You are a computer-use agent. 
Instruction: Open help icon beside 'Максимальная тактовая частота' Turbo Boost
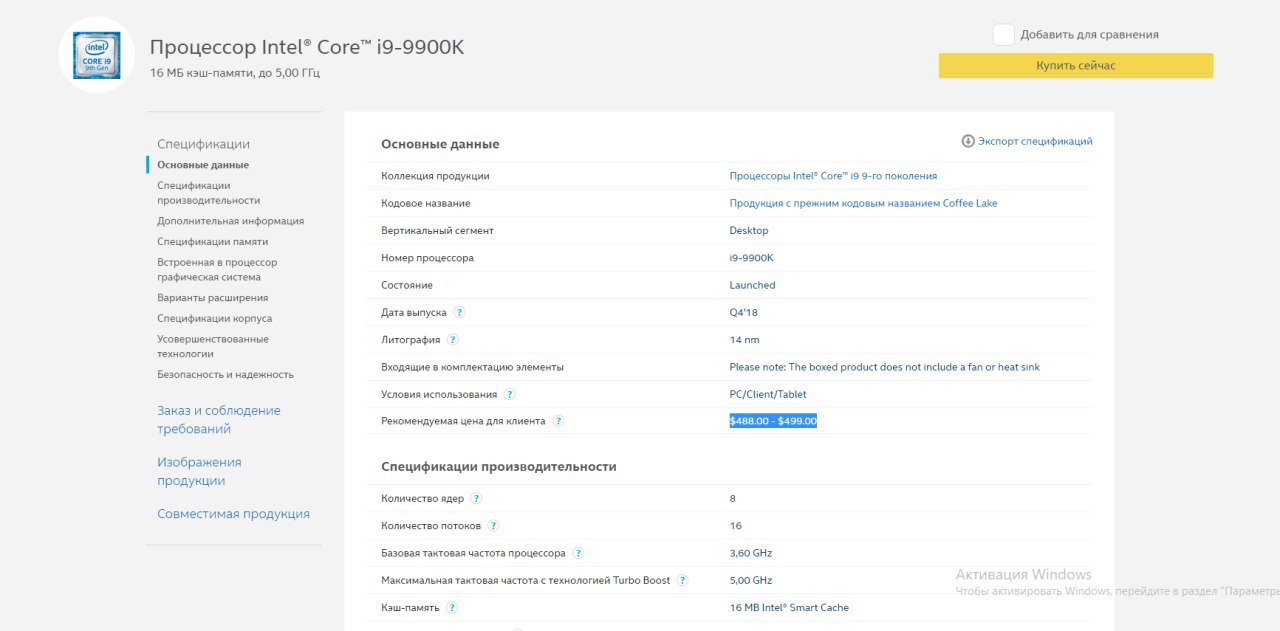click(x=683, y=580)
